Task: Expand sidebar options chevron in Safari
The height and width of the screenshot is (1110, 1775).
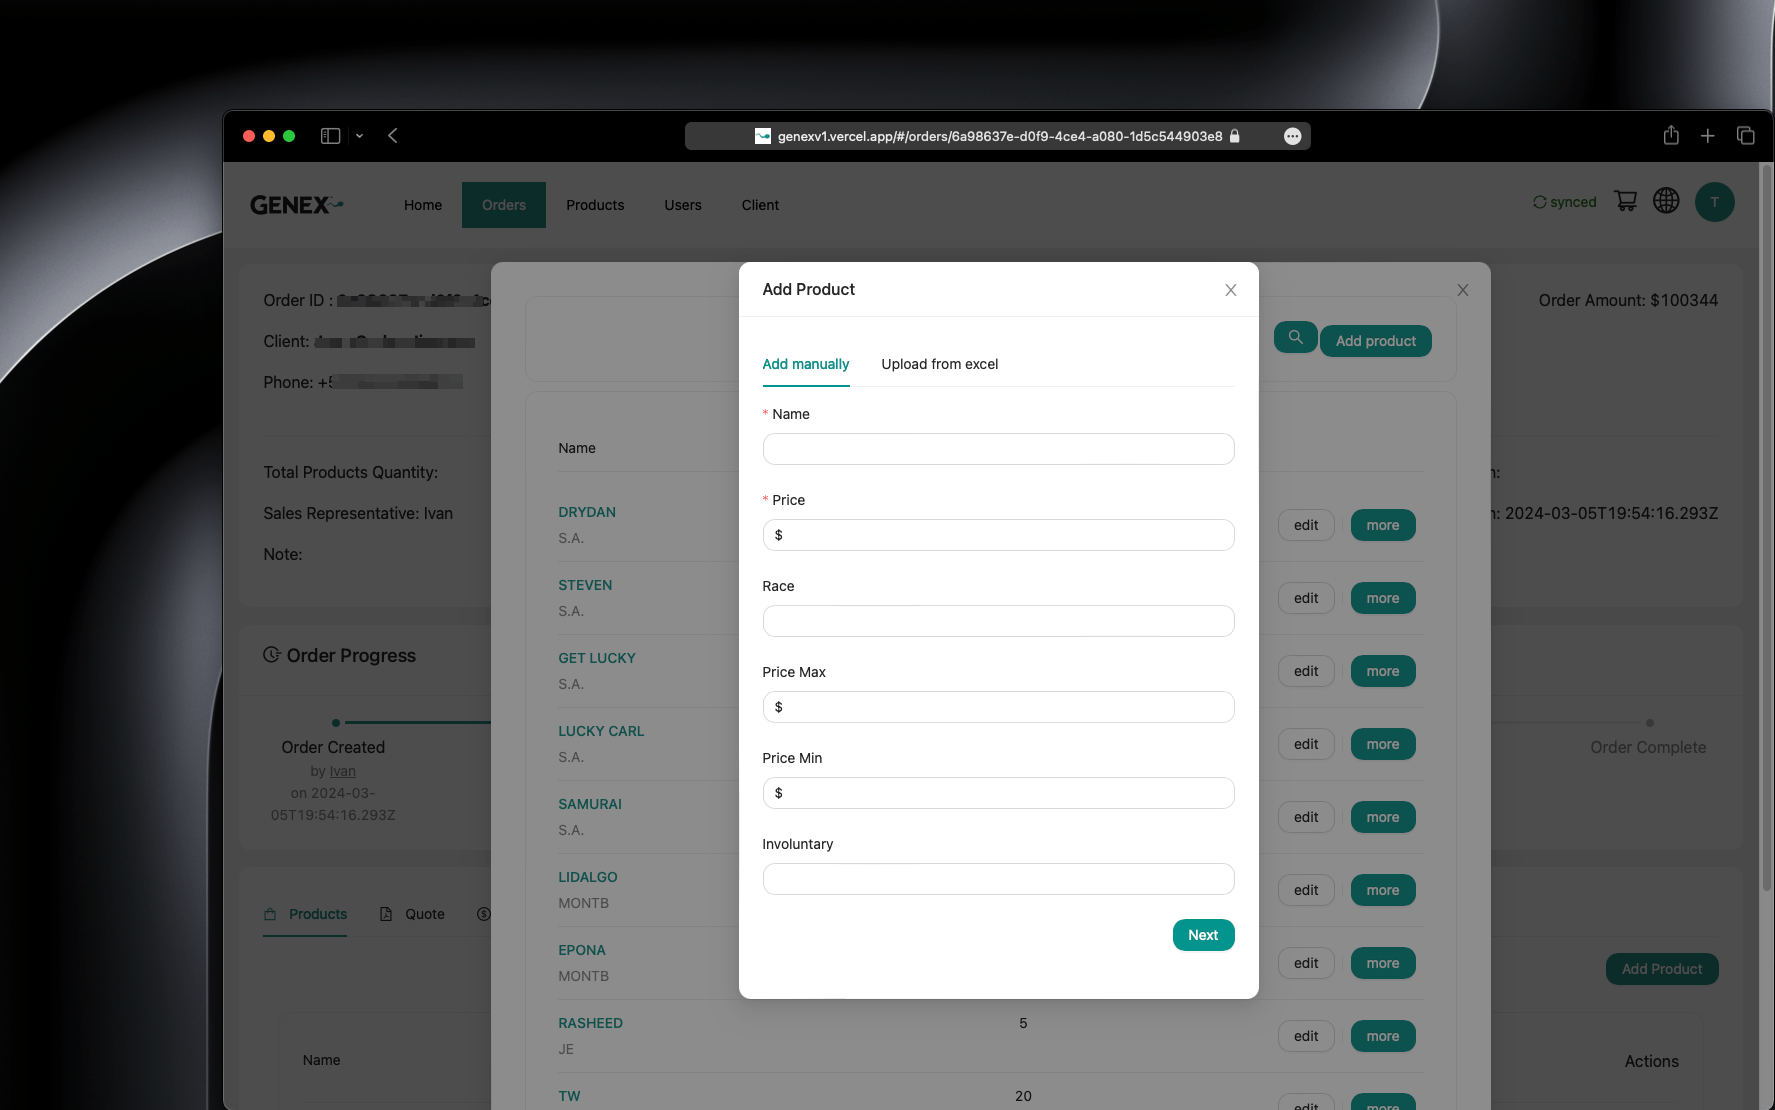Action: tap(359, 136)
